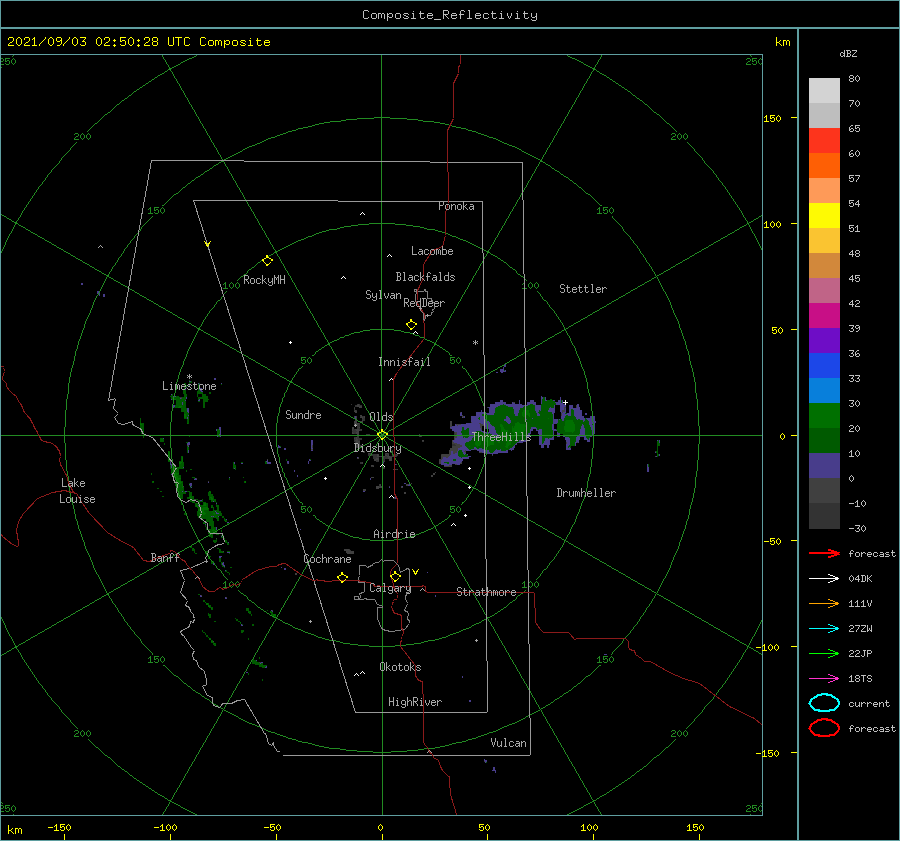Click the dBZ legend heading
The height and width of the screenshot is (841, 900).
(x=848, y=53)
